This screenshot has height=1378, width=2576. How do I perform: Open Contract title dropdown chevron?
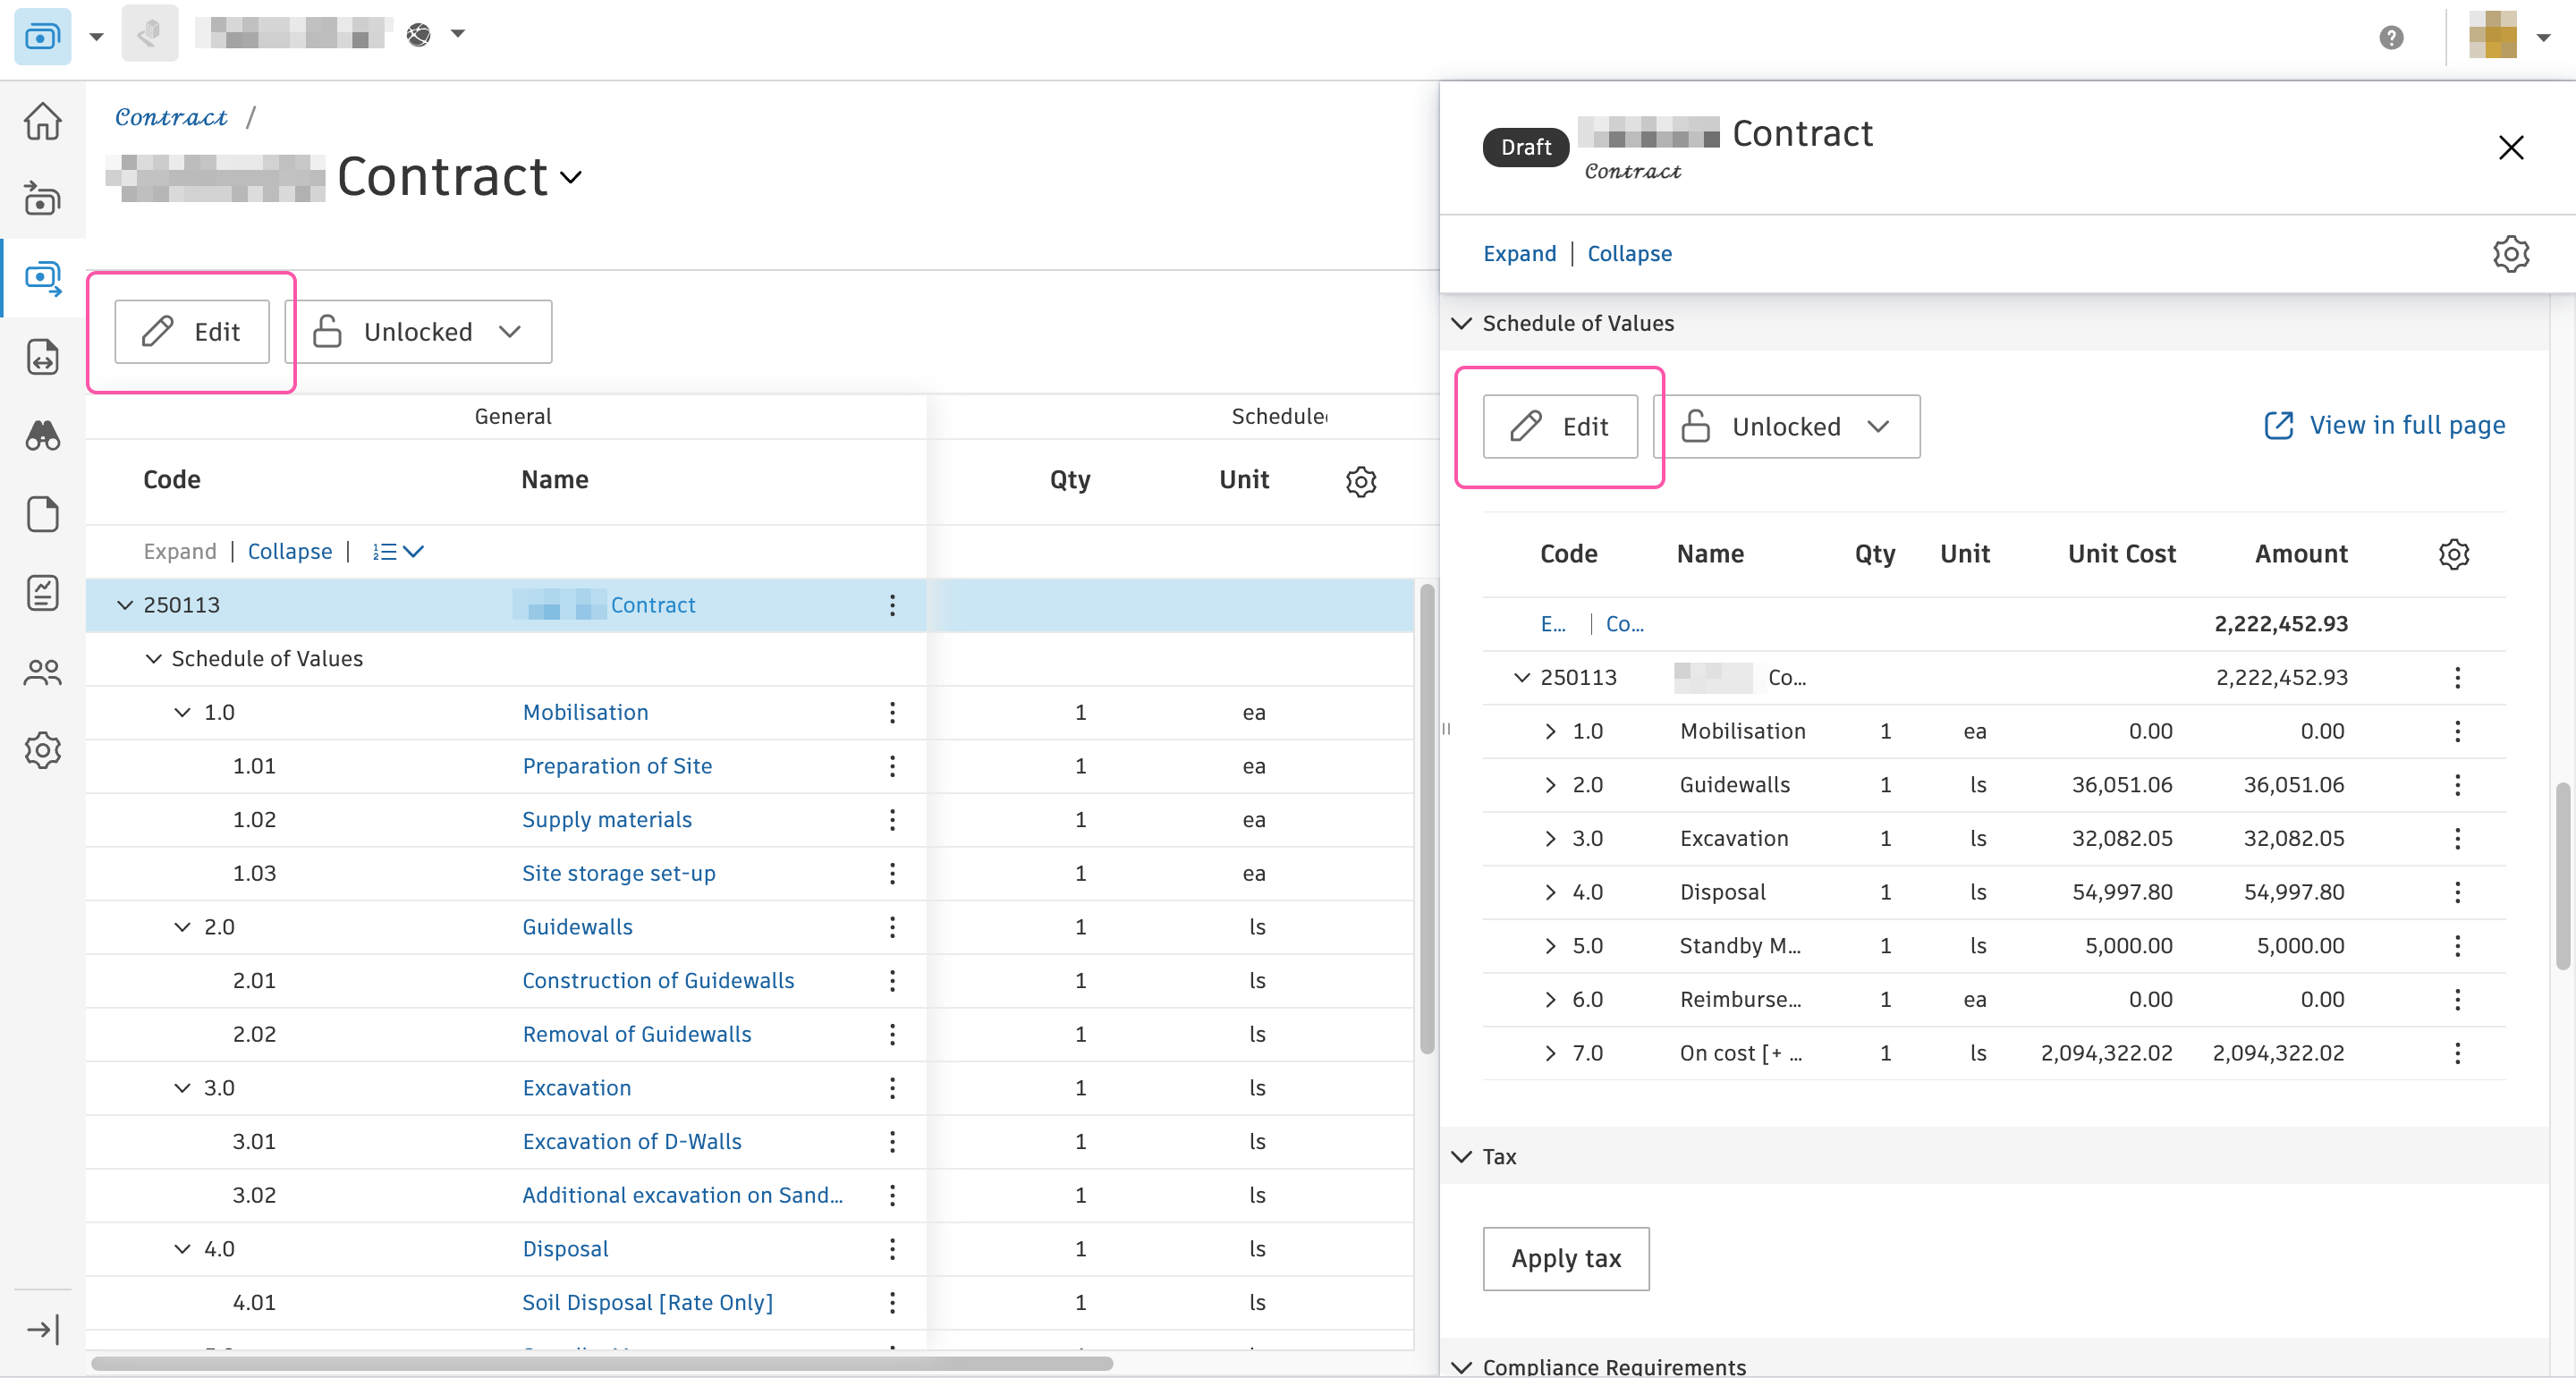coord(571,178)
